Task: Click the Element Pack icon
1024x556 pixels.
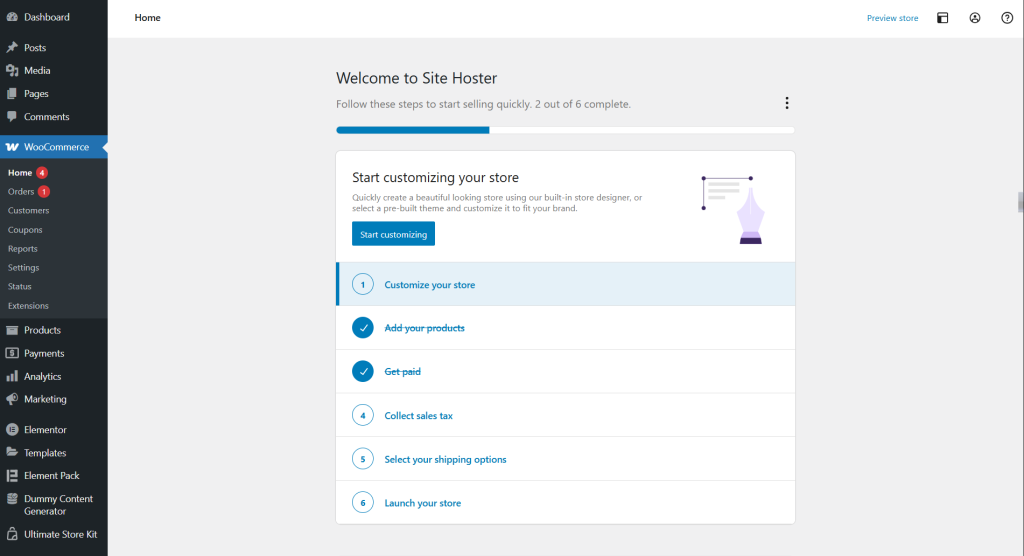Action: [x=12, y=476]
